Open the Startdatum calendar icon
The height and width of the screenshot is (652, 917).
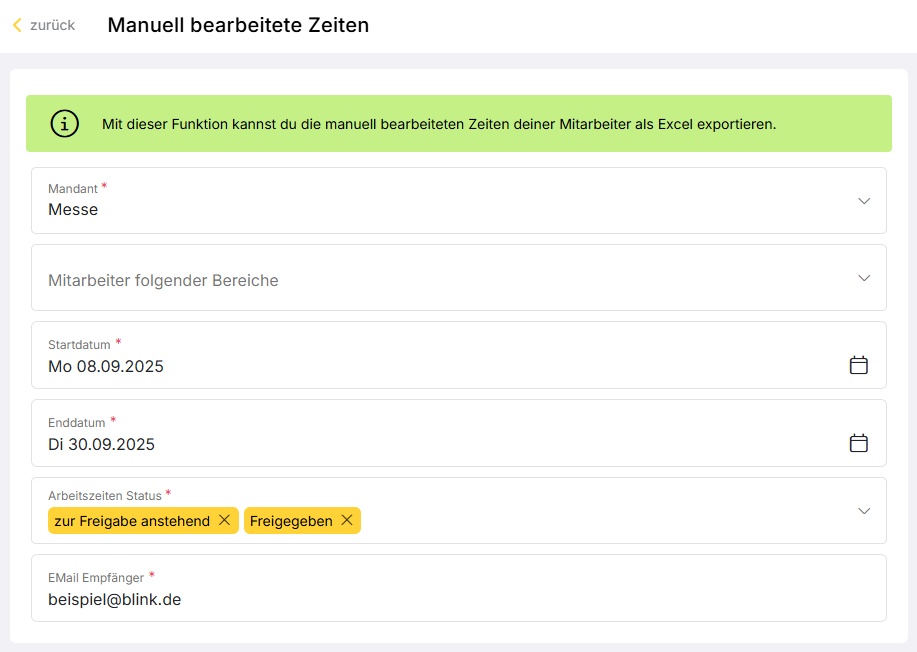[x=858, y=365]
